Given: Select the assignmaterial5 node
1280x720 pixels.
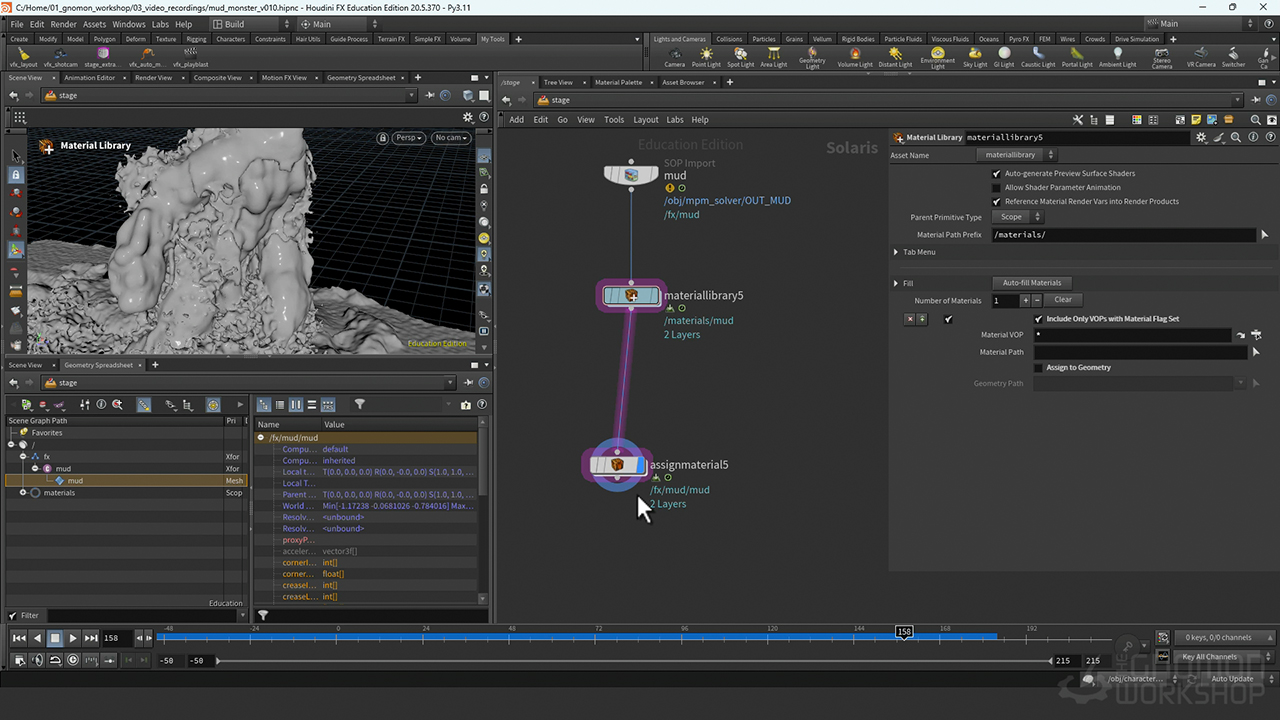Looking at the screenshot, I should click(618, 465).
